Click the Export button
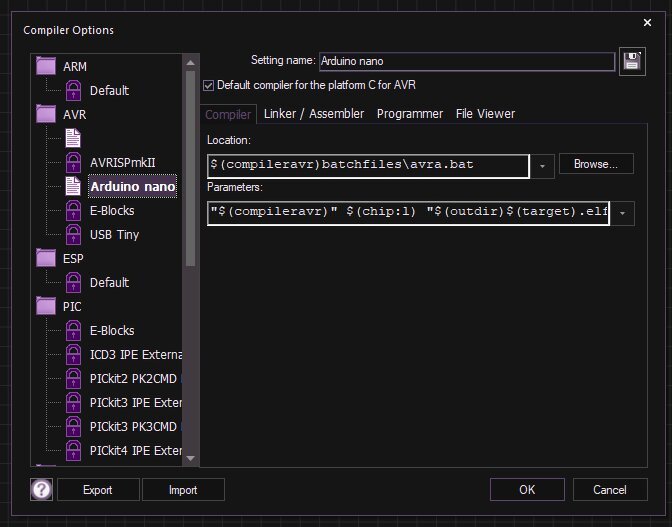This screenshot has width=672, height=527. coord(98,490)
